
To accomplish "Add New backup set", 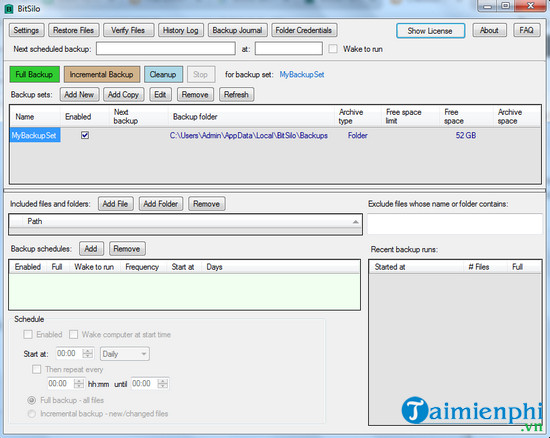I will click(x=79, y=95).
